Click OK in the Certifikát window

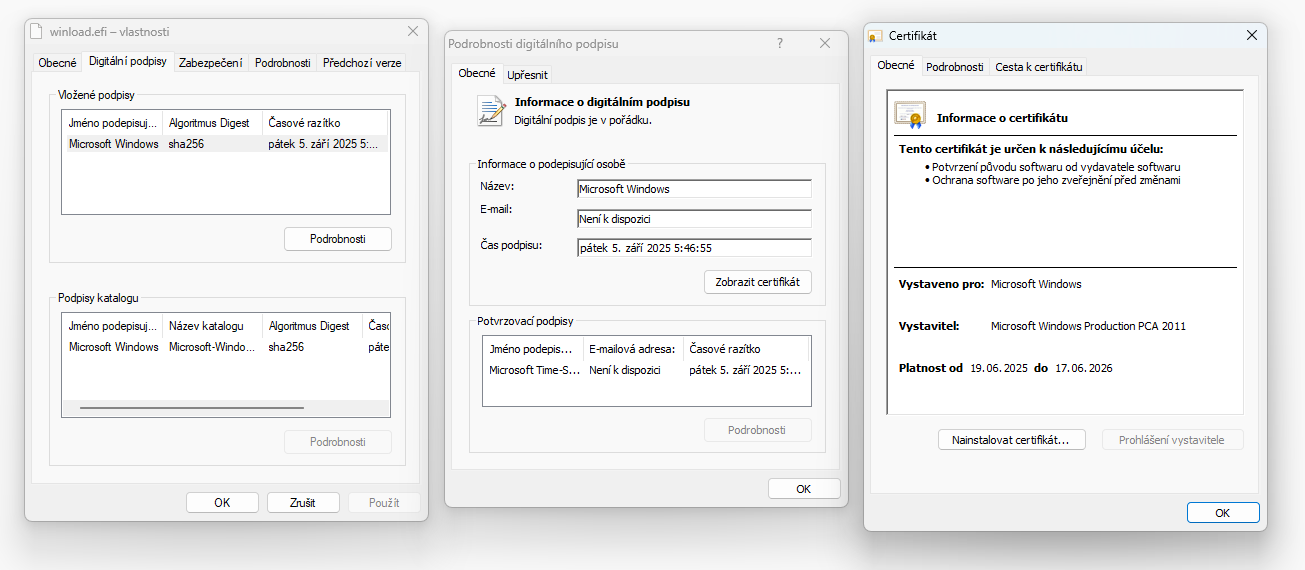(1222, 512)
